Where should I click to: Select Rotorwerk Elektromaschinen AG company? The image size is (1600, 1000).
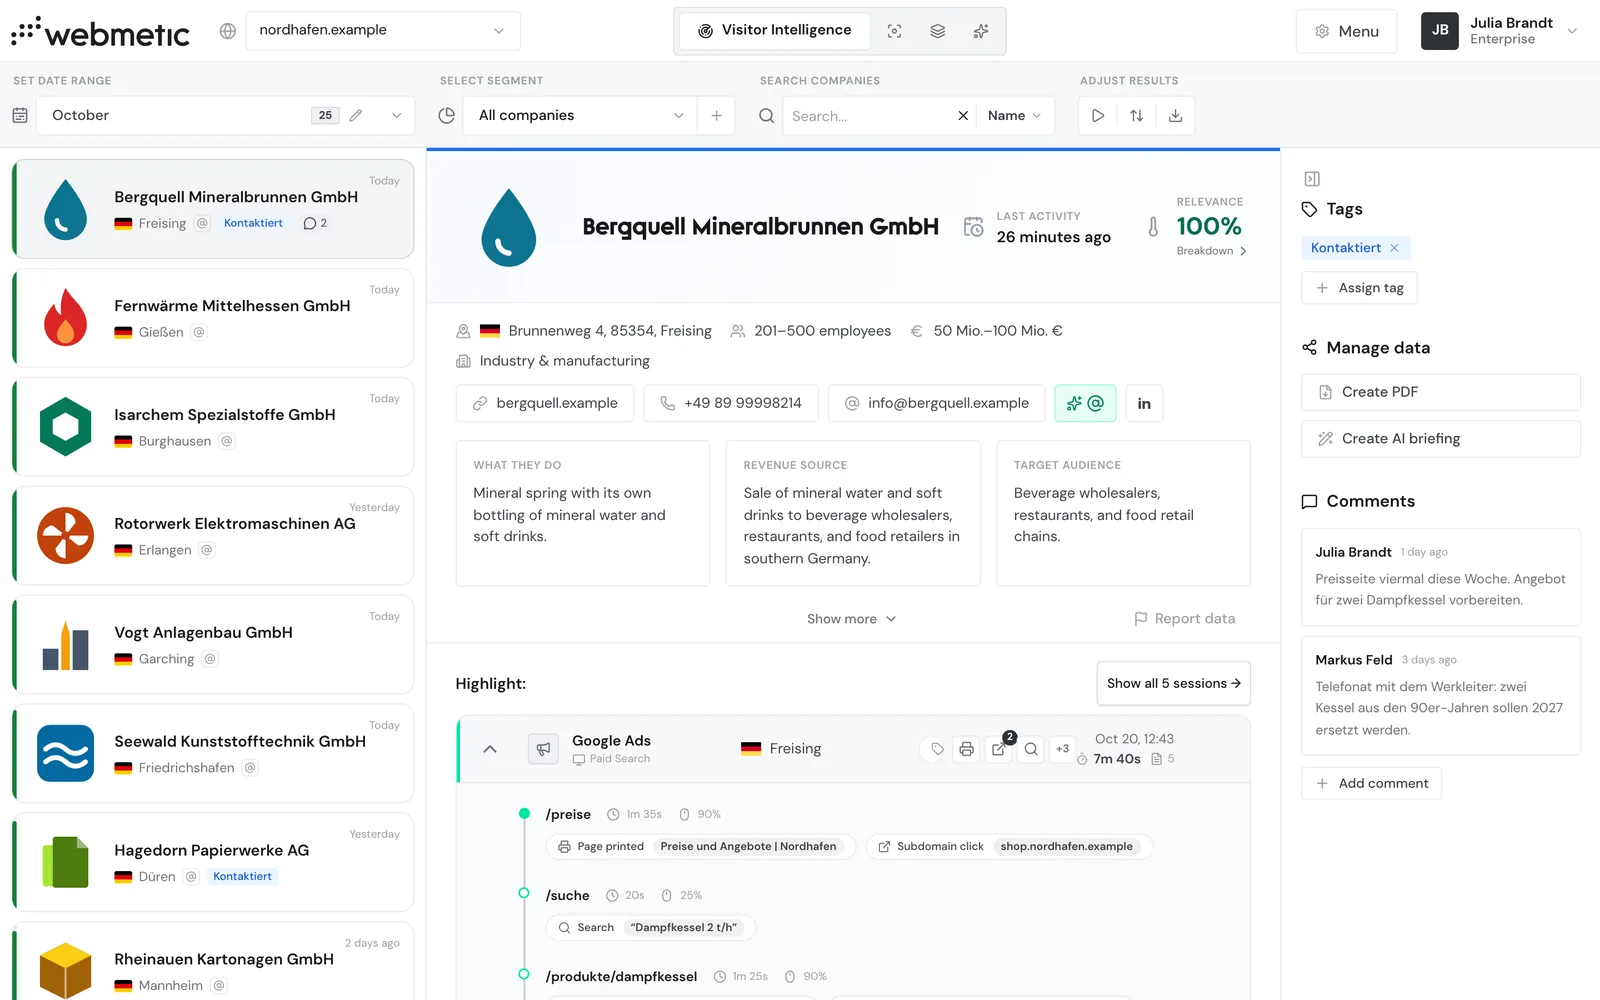click(213, 536)
